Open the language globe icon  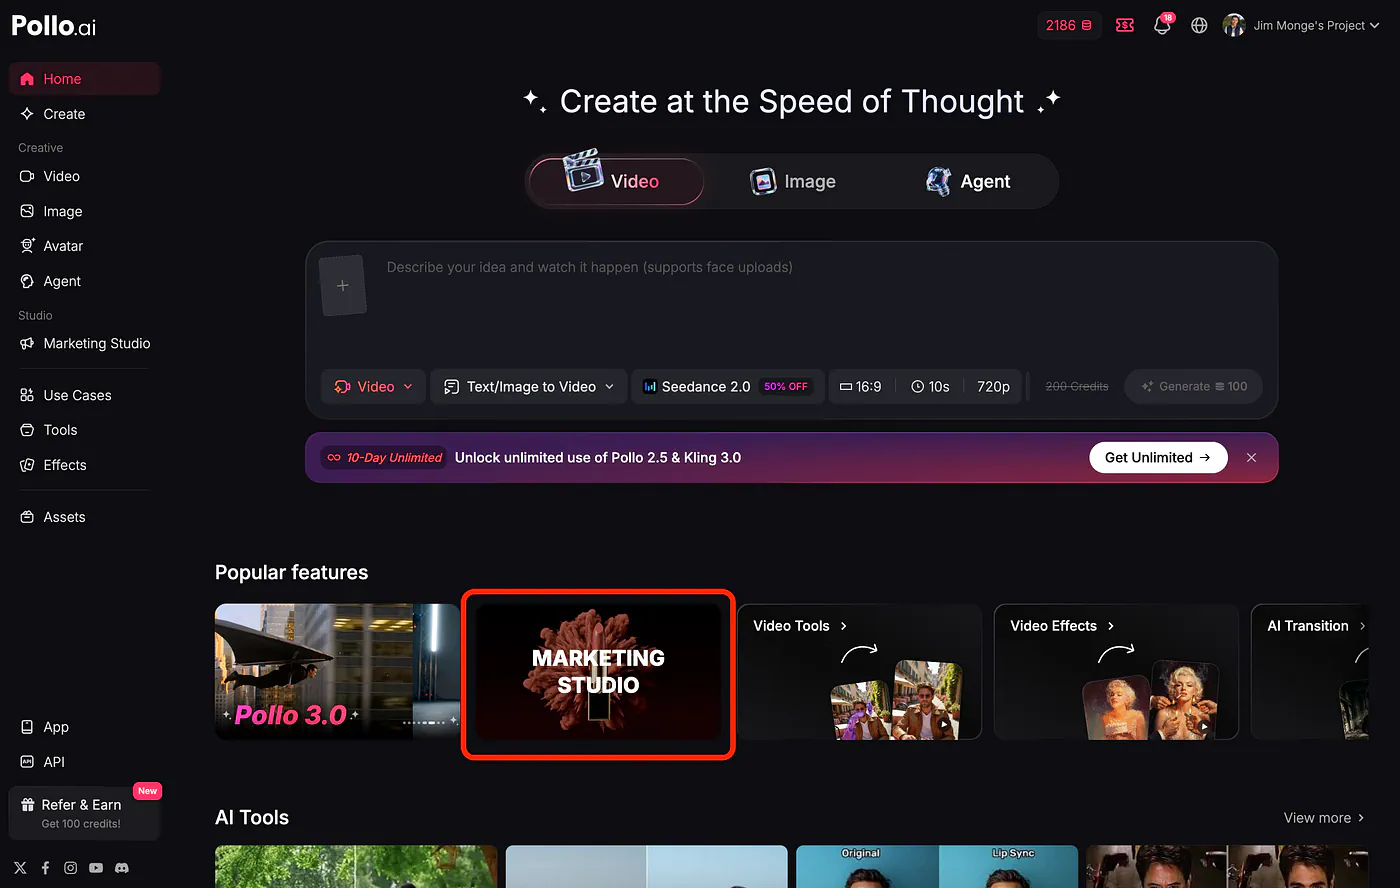1199,25
